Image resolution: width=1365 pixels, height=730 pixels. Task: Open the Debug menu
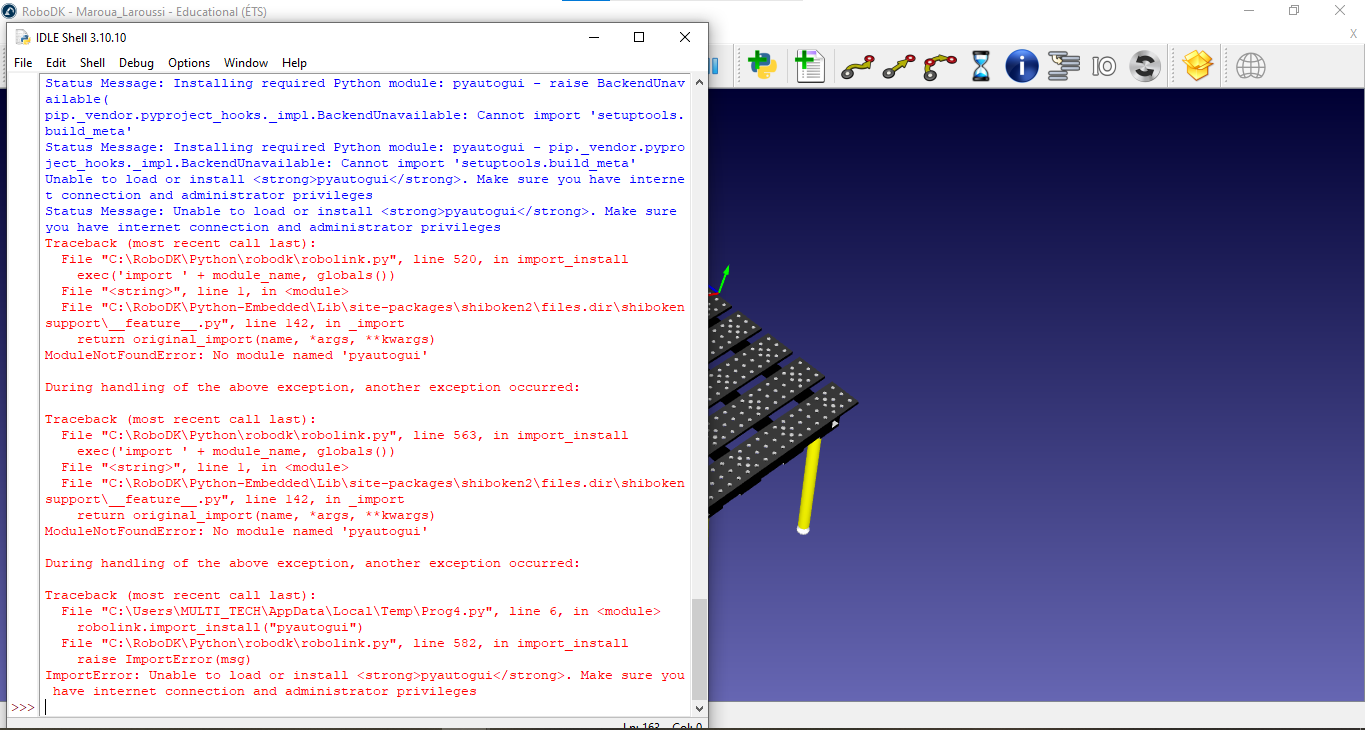click(x=136, y=63)
